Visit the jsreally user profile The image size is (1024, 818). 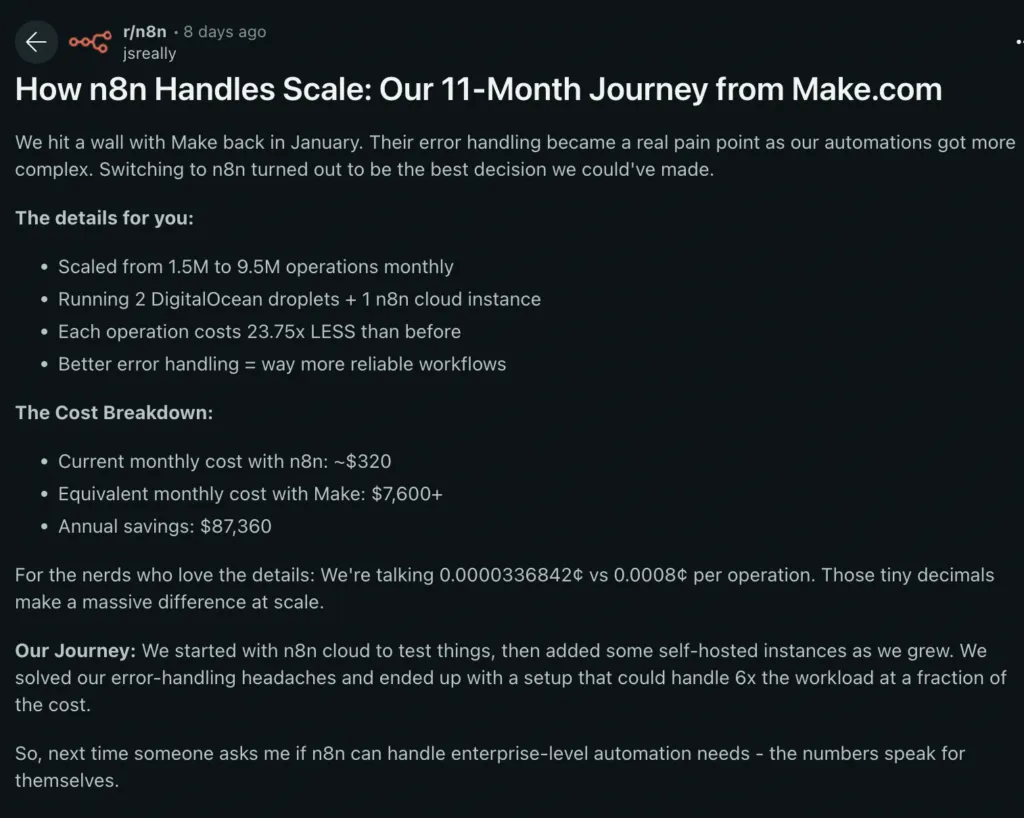click(149, 53)
